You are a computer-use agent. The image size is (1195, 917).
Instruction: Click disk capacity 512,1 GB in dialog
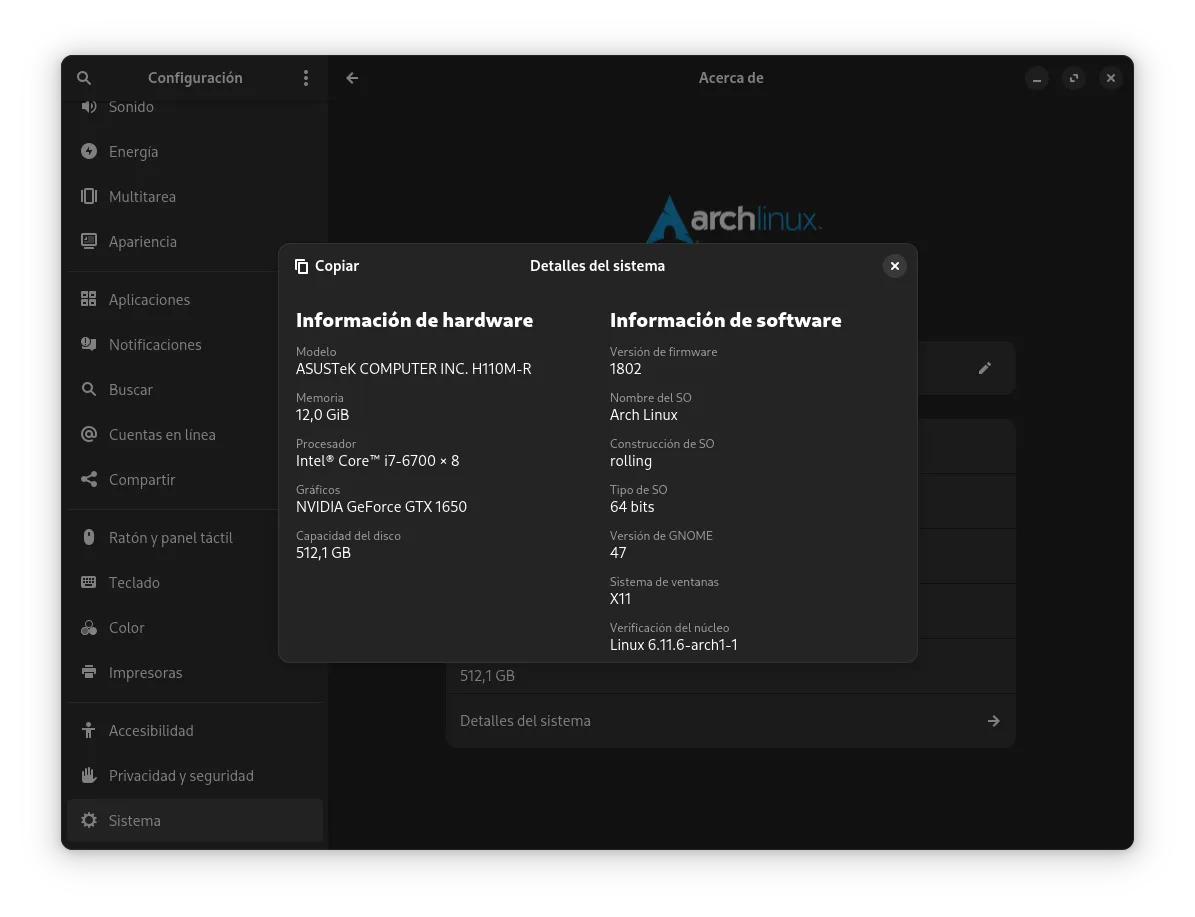(x=323, y=553)
